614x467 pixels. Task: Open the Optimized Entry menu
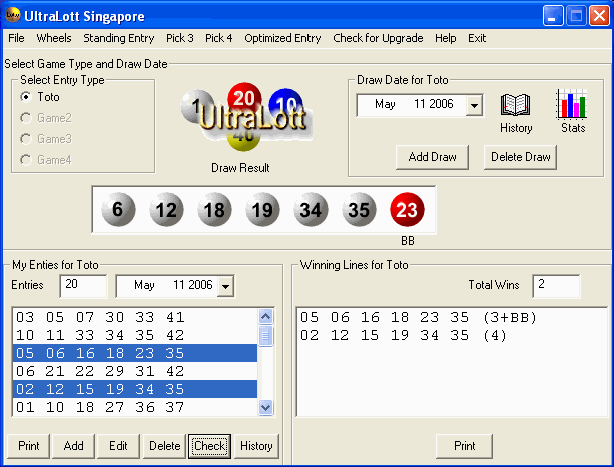[283, 38]
